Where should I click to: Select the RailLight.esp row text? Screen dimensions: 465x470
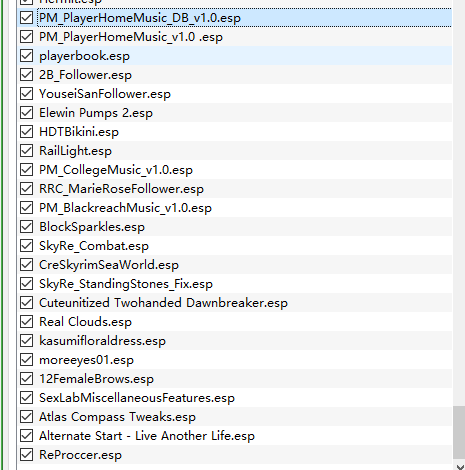(x=75, y=151)
